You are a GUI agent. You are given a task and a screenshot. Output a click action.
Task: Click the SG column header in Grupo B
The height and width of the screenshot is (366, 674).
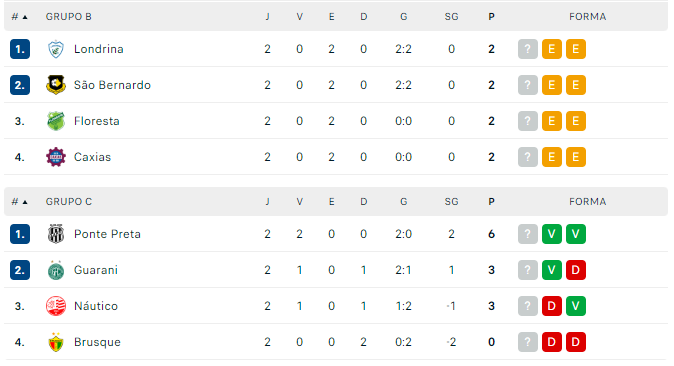click(x=451, y=17)
